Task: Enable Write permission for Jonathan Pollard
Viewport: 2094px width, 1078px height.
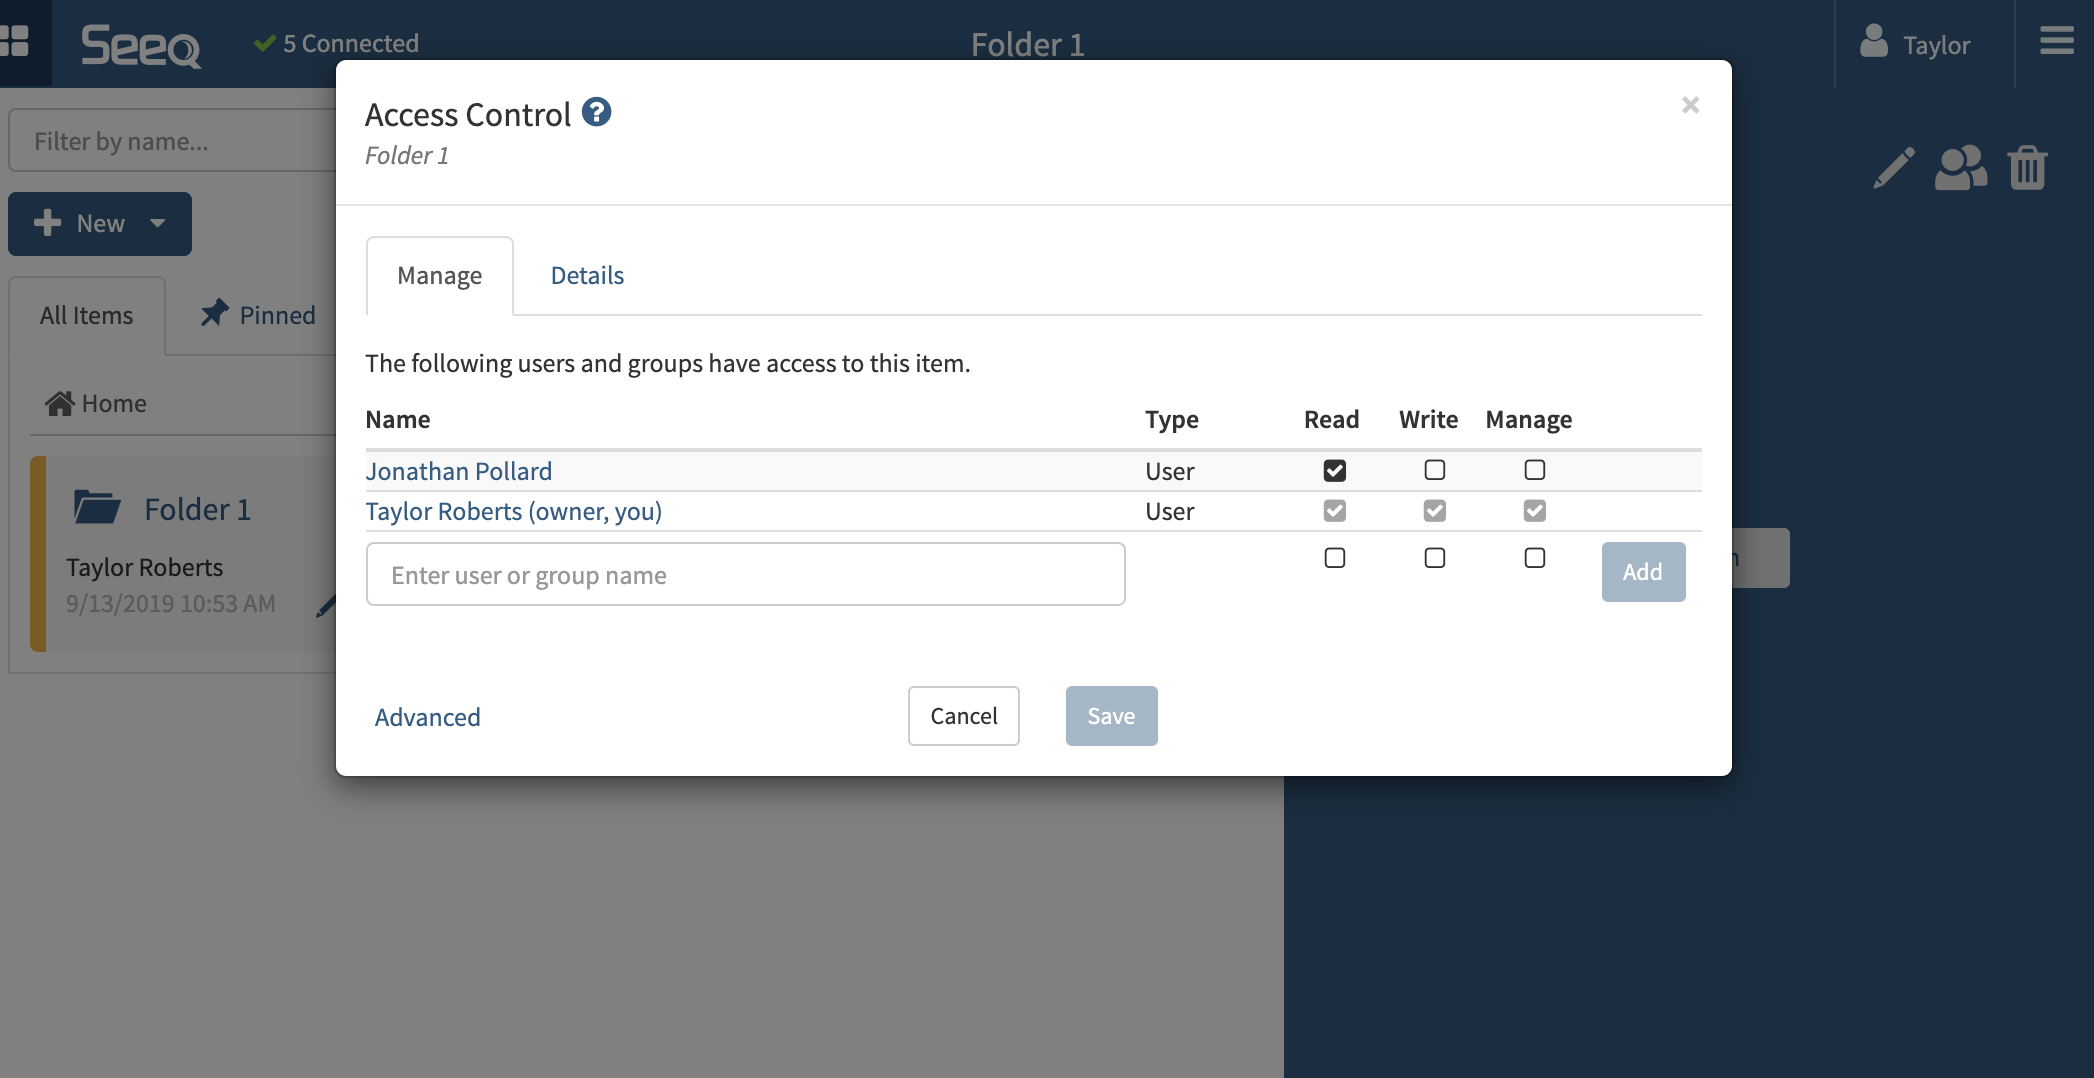Action: click(1434, 470)
